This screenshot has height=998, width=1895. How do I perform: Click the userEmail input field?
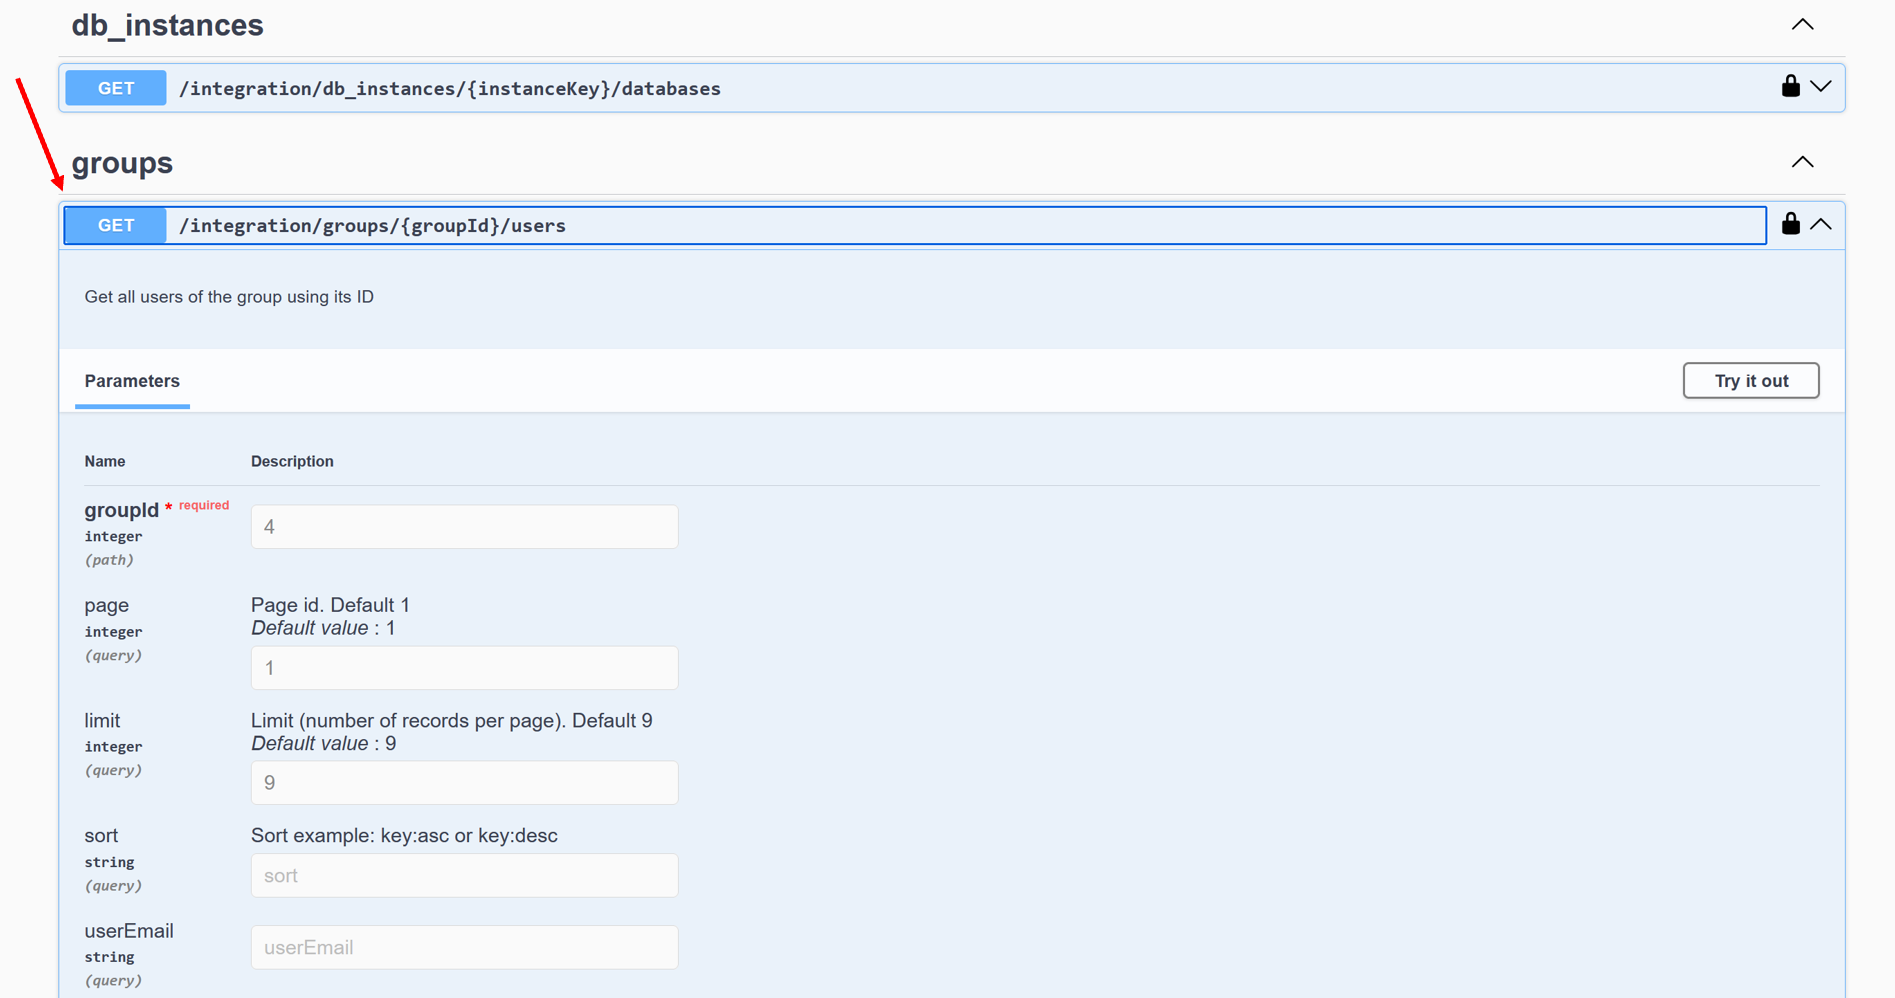464,948
